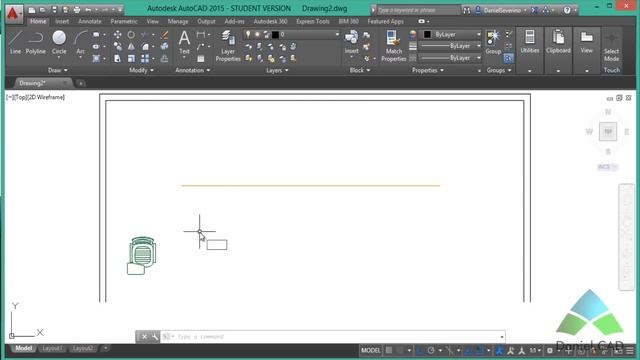Click the Undo quick access arrow
The height and width of the screenshot is (360, 640).
click(x=88, y=9)
